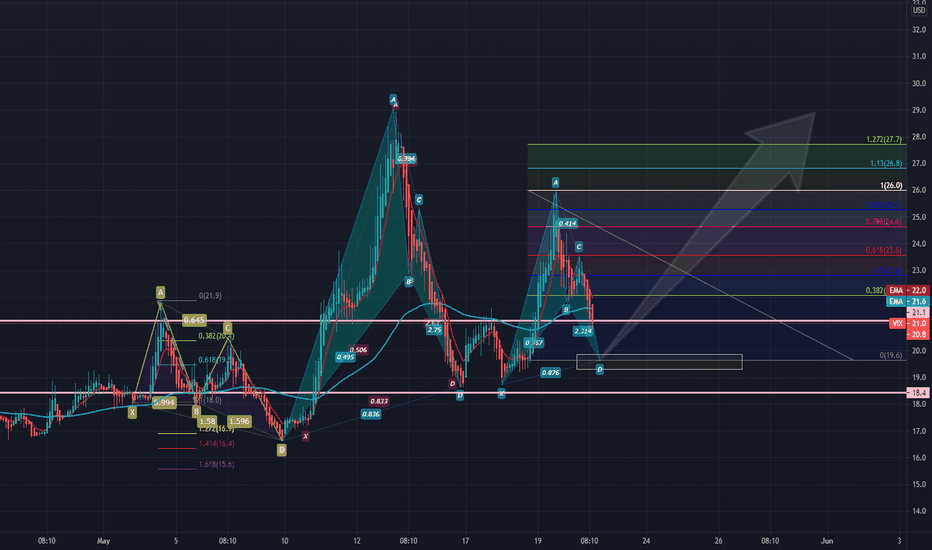
Task: Click the 1.13(26.8) Fibonacci label
Action: [x=886, y=164]
